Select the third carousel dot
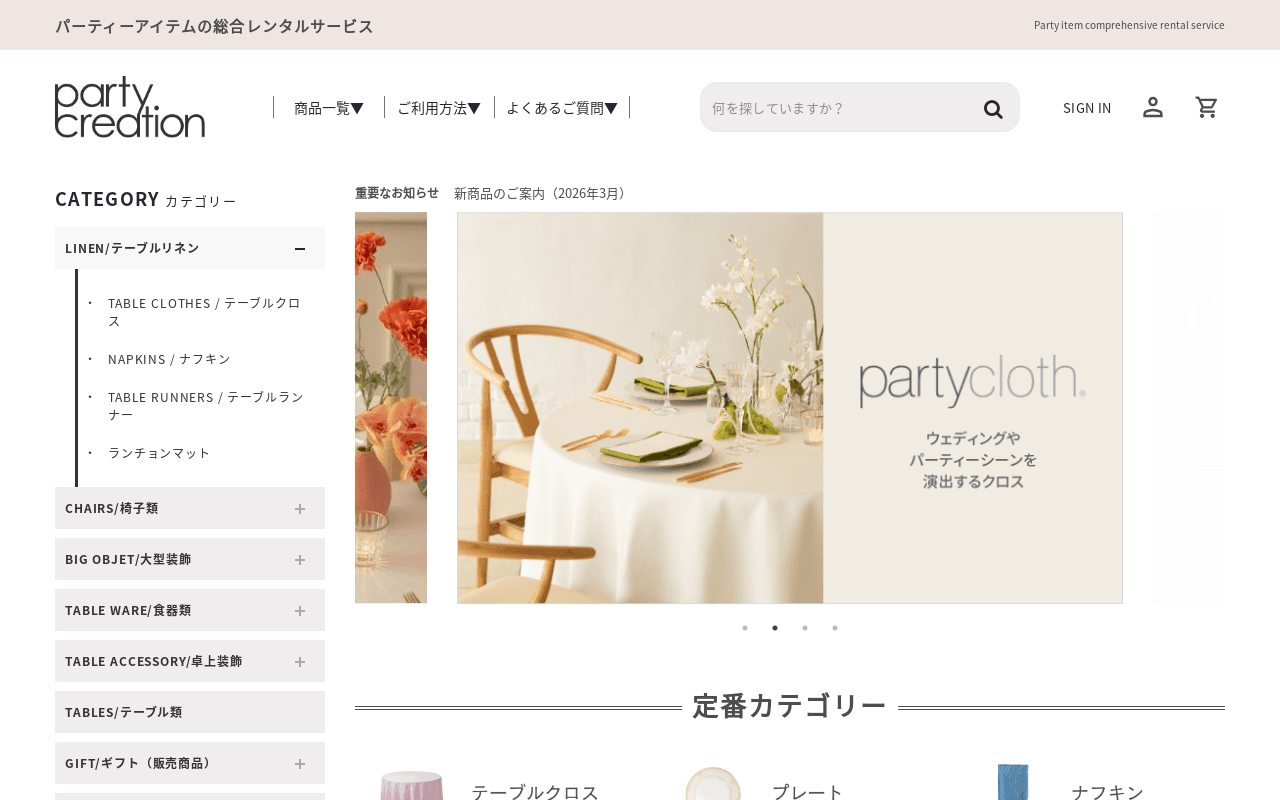 pyautogui.click(x=805, y=628)
